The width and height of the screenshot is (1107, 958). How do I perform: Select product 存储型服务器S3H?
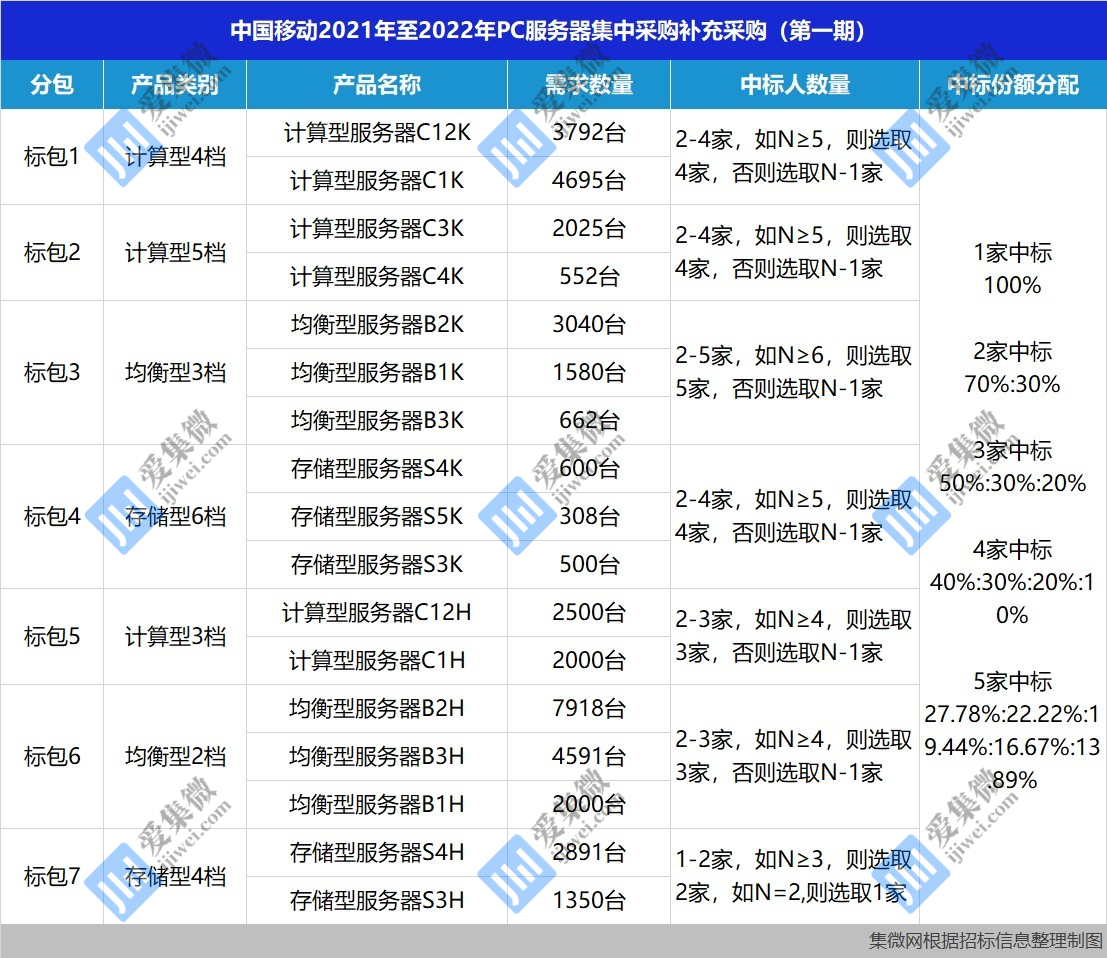pyautogui.click(x=377, y=900)
